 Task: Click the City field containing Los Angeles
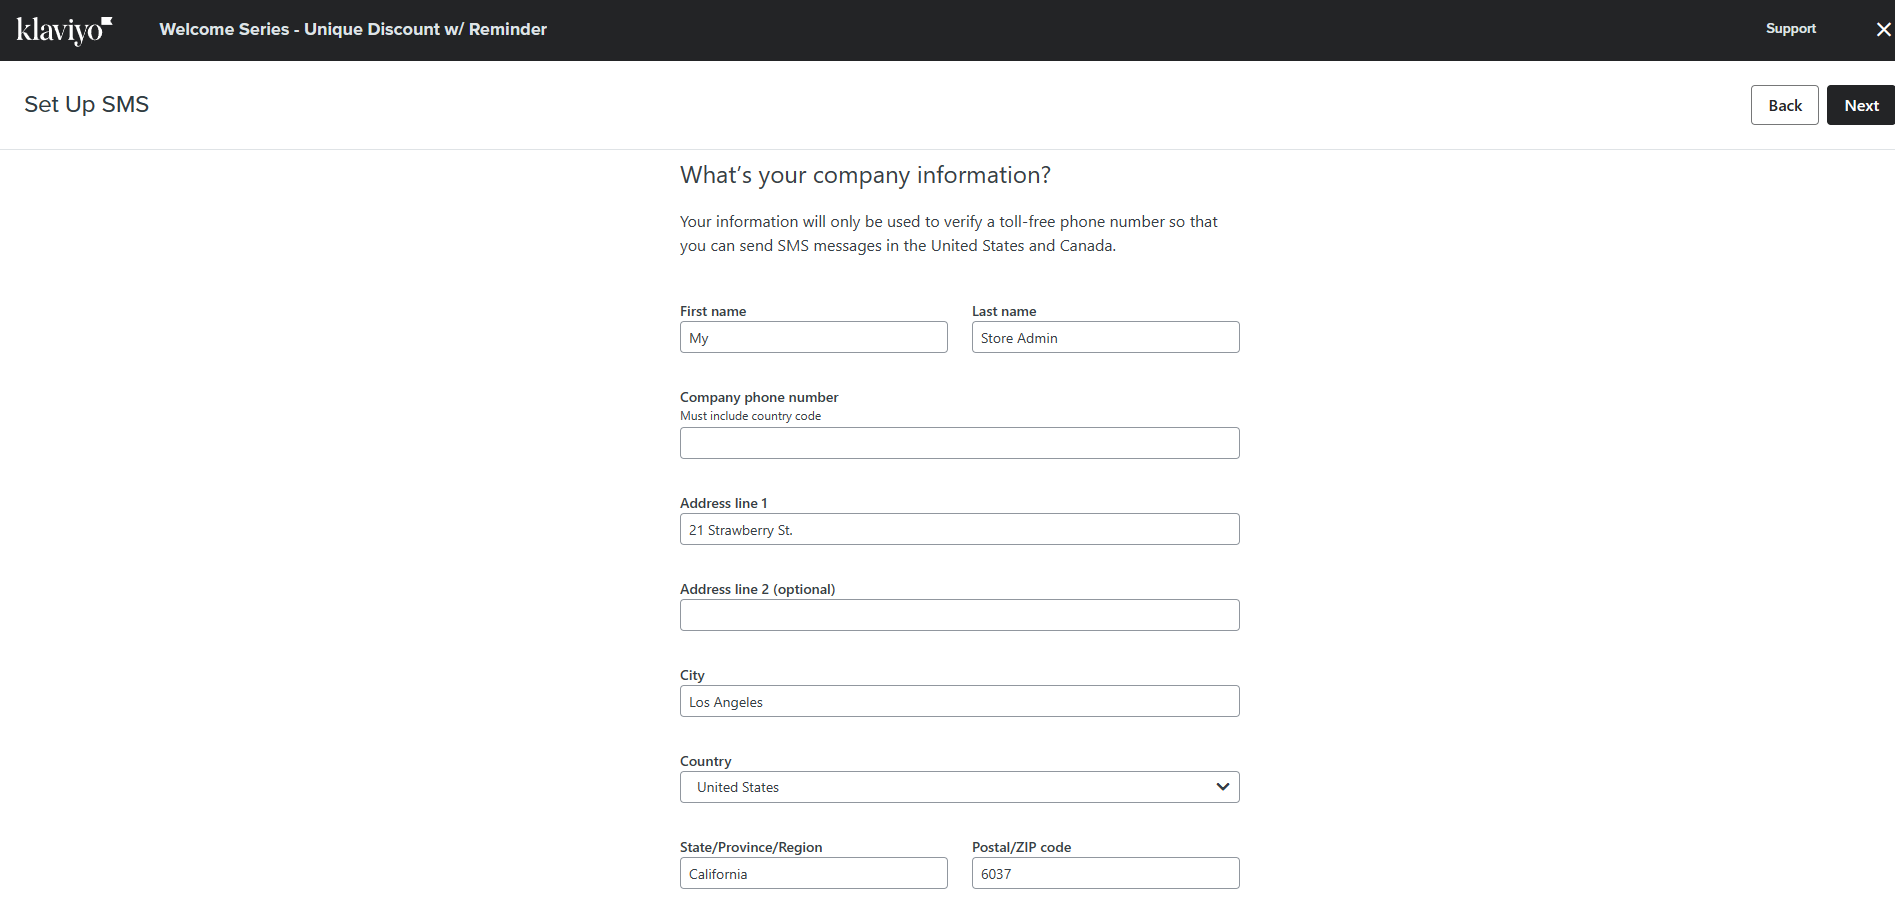coord(959,701)
